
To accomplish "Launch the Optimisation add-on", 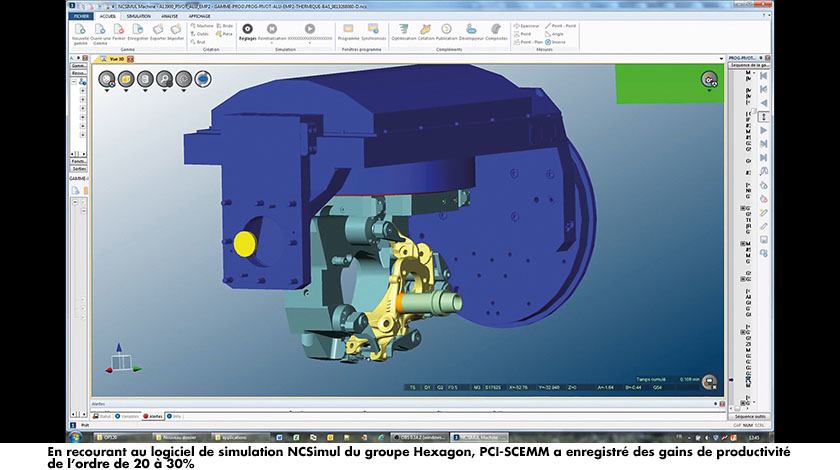I will coord(403,30).
